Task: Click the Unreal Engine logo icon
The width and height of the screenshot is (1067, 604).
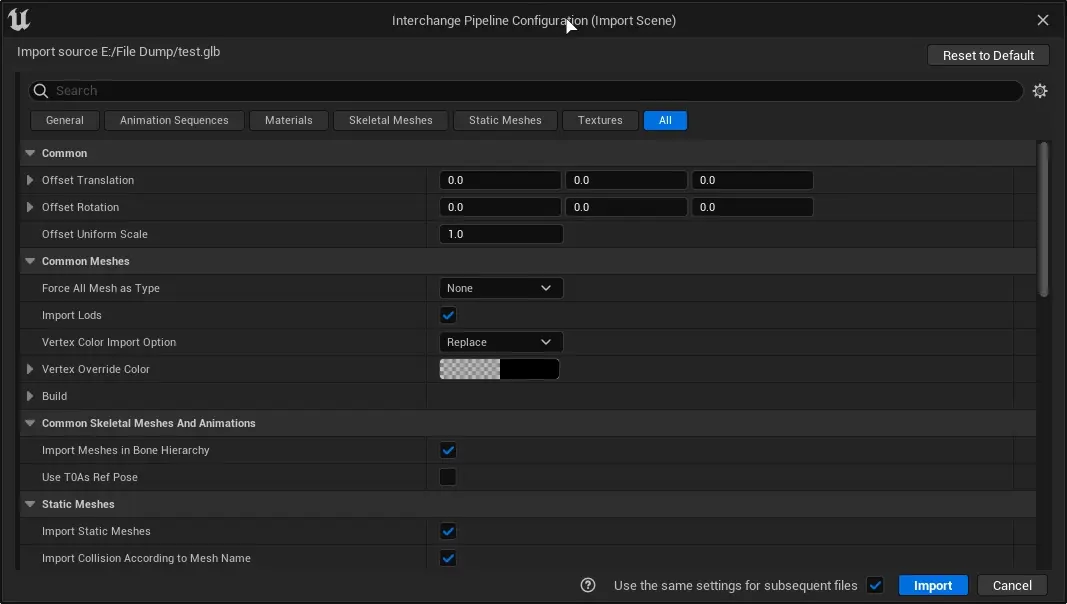Action: [19, 20]
